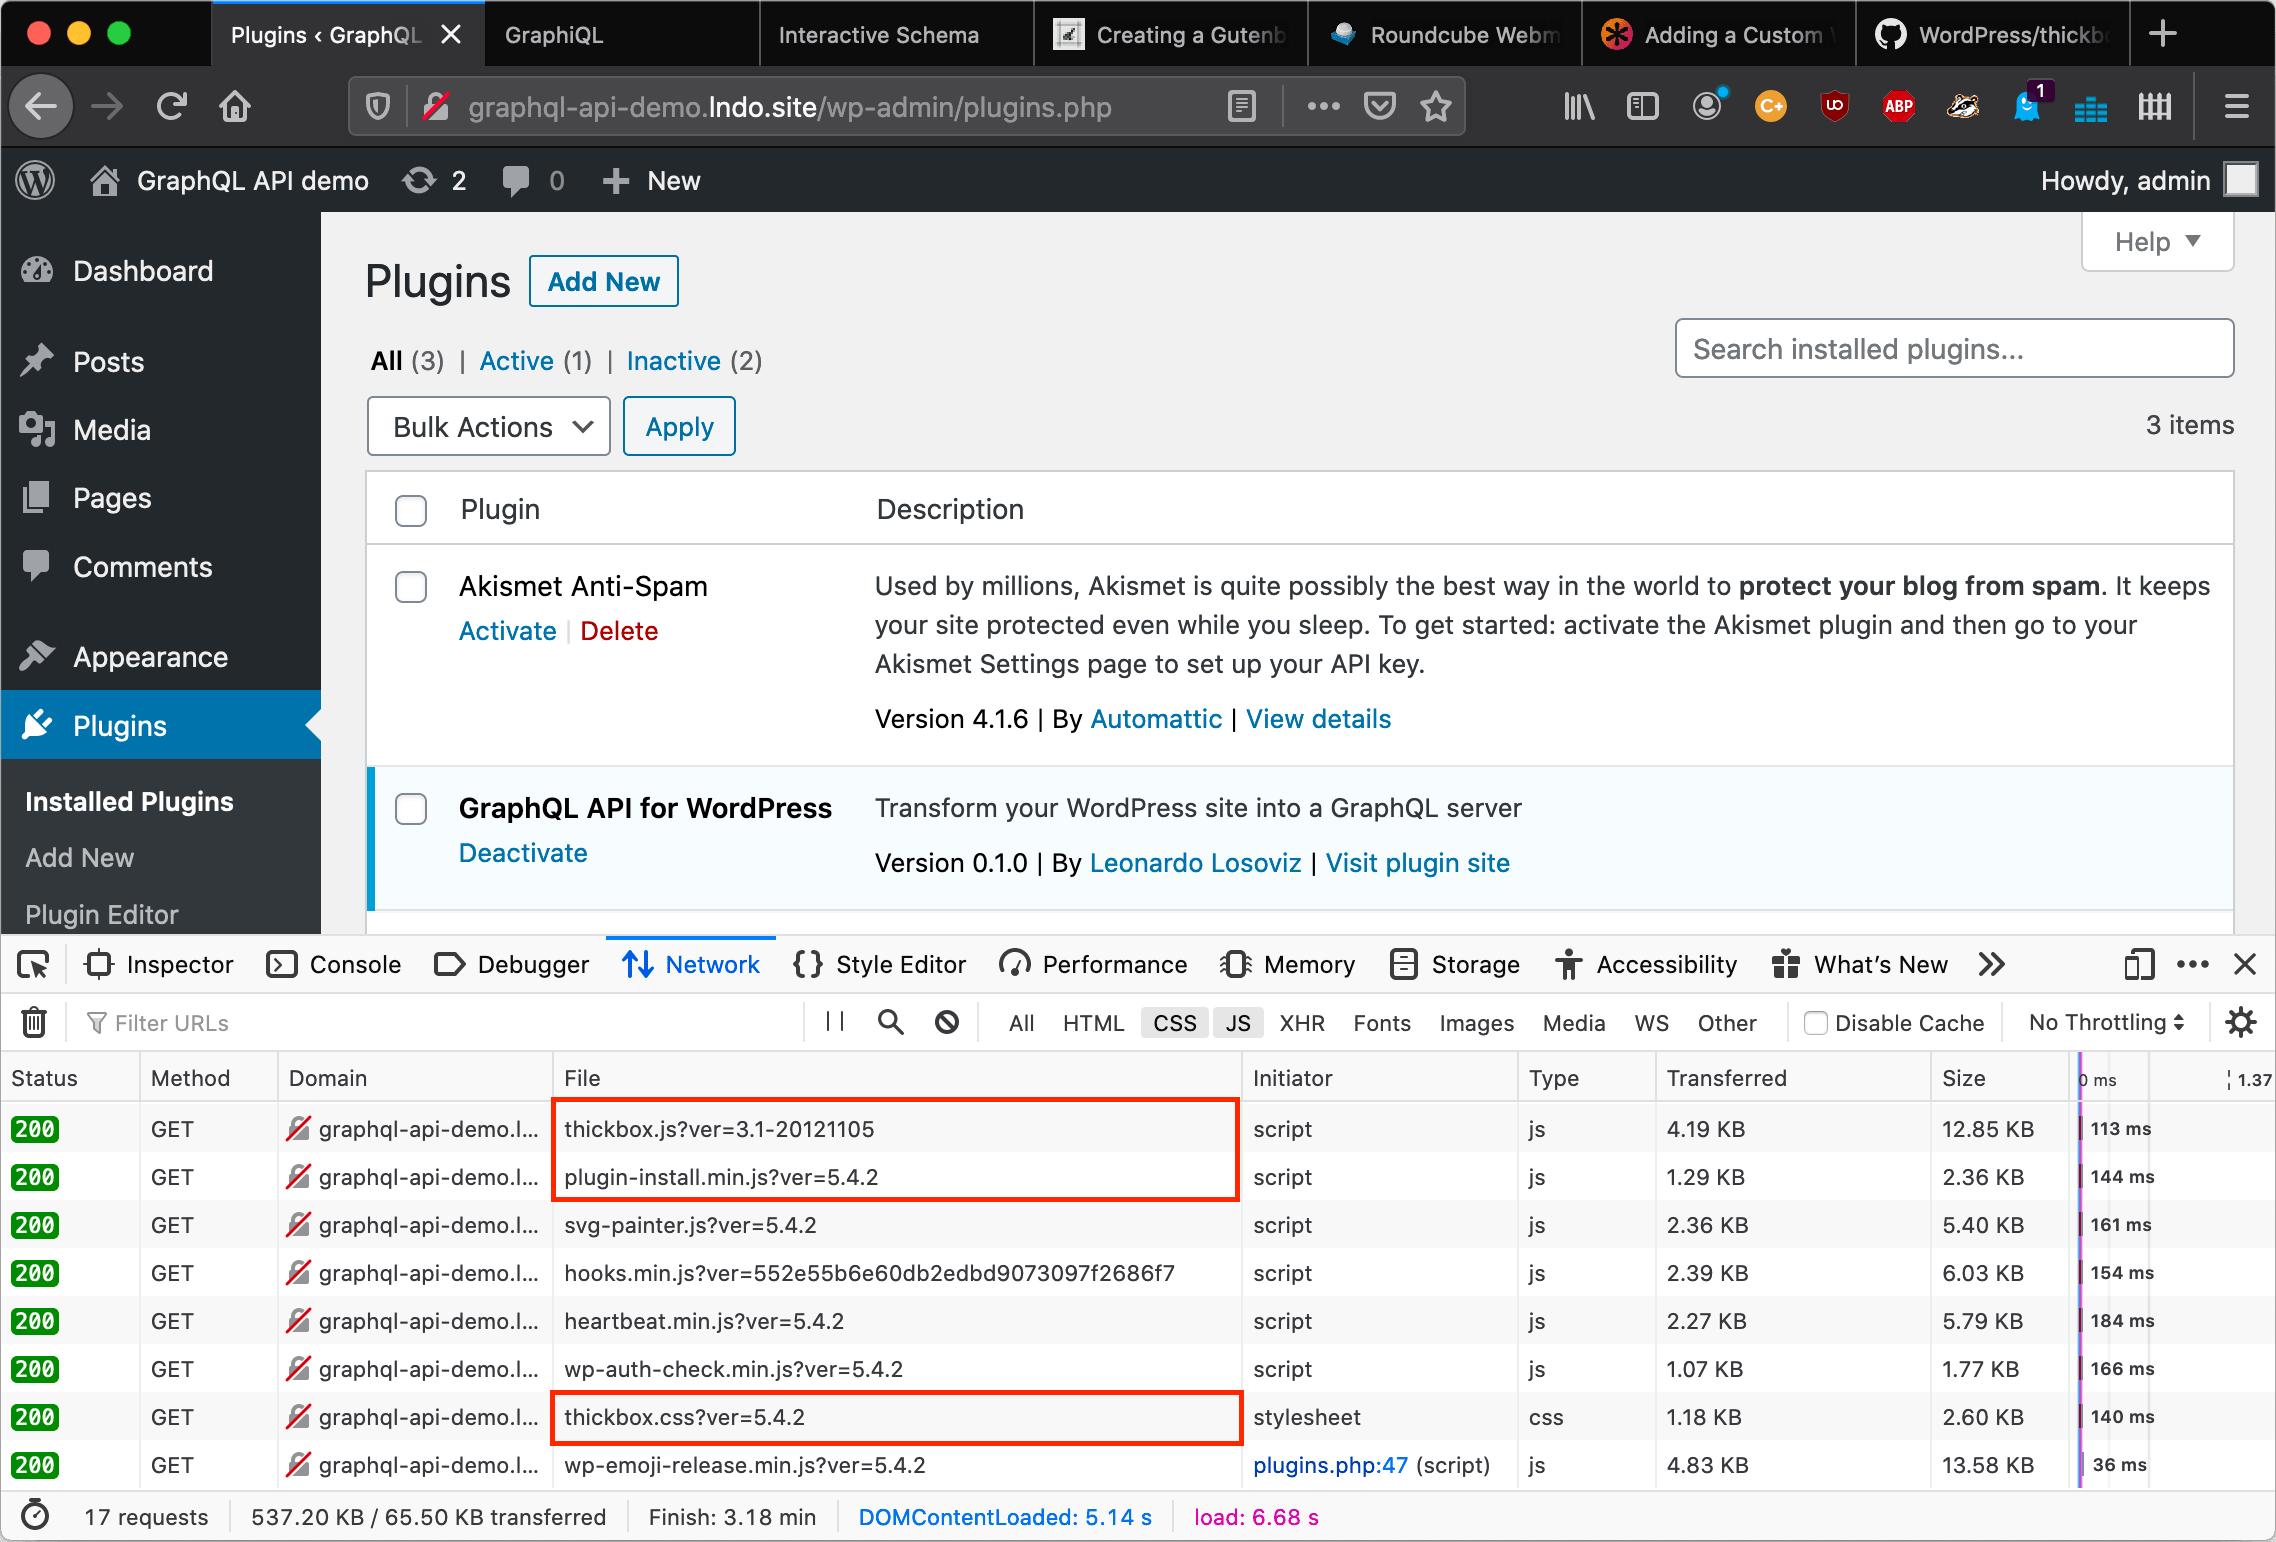The height and width of the screenshot is (1542, 2276).
Task: Show sidebars icon in Firefox toolbar
Action: [x=1643, y=106]
